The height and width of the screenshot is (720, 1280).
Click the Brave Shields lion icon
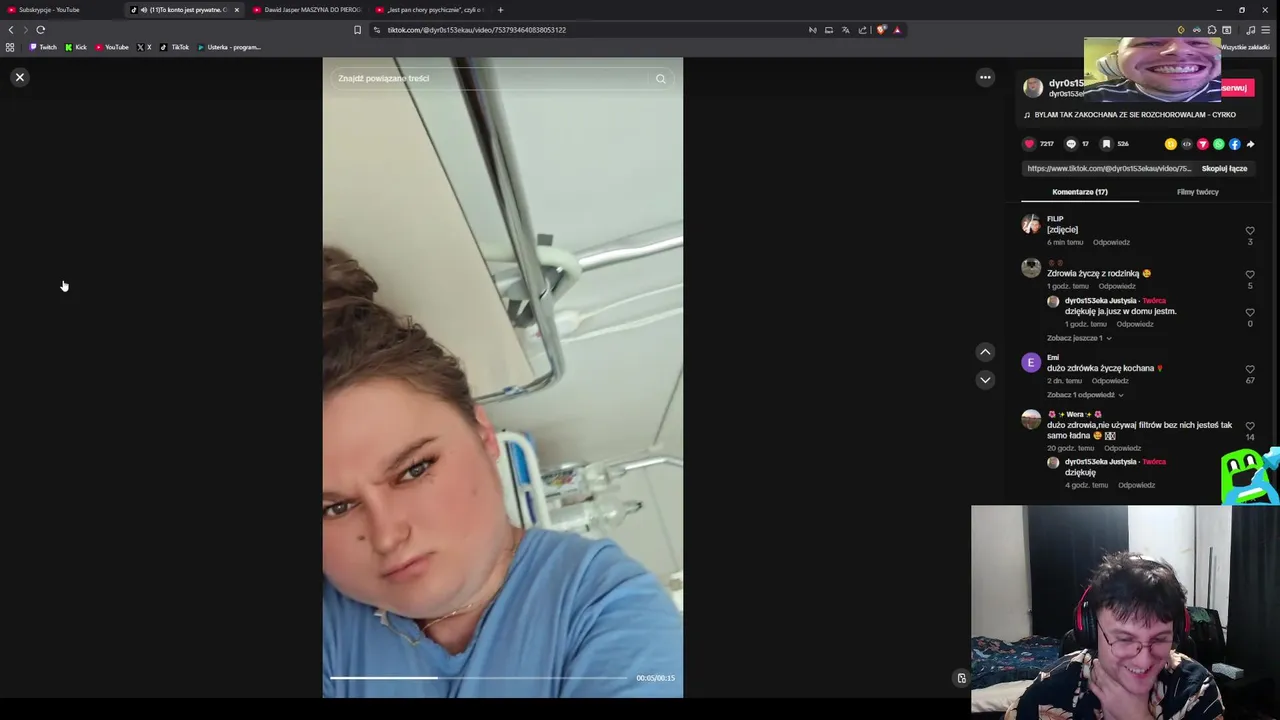(x=881, y=30)
